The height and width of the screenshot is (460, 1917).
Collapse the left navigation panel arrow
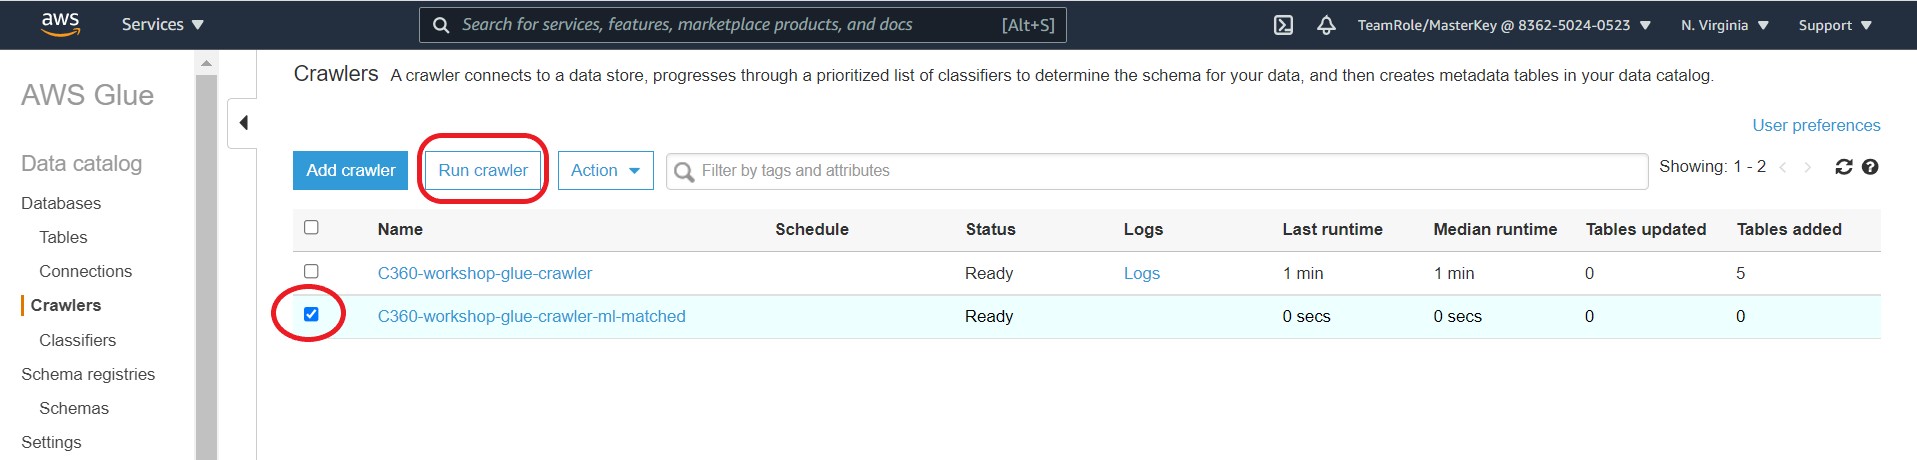pos(243,123)
